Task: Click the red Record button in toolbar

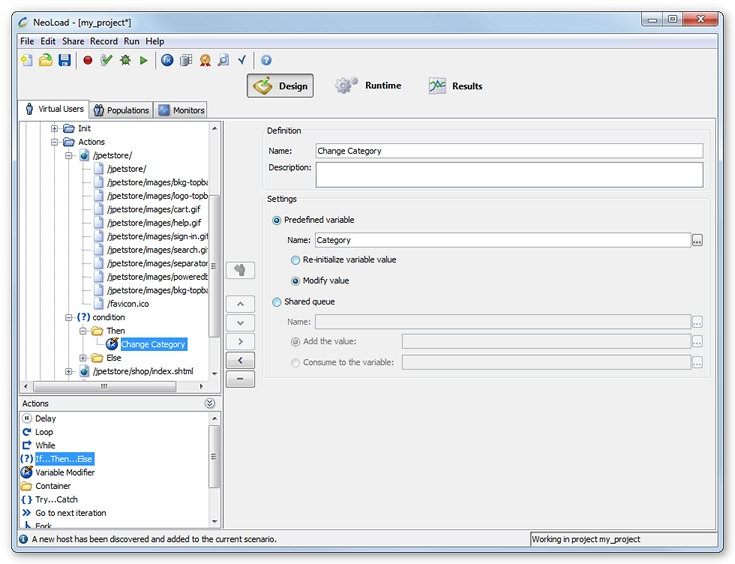Action: coord(88,61)
